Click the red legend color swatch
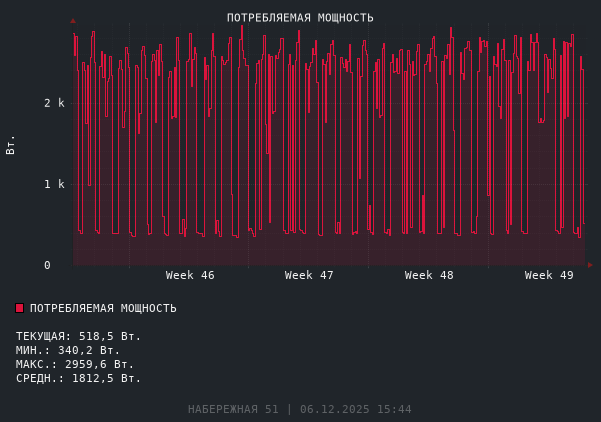Image resolution: width=601 pixels, height=422 pixels. point(19,308)
